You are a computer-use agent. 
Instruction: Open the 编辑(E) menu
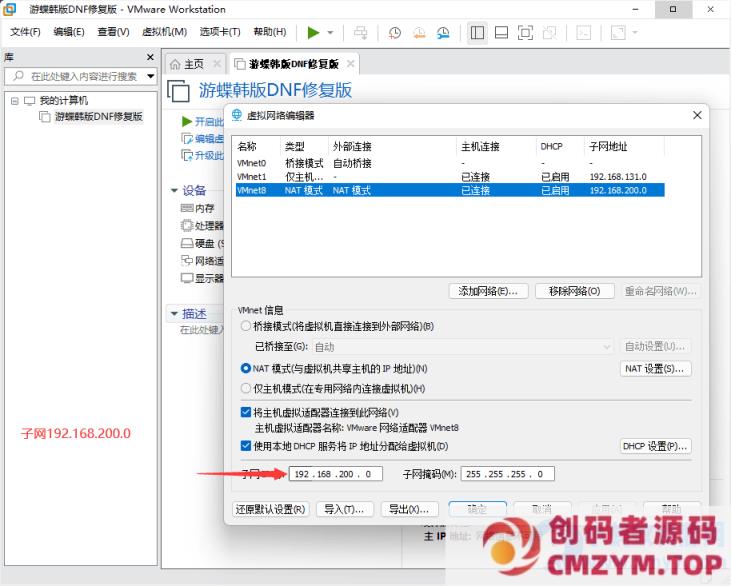point(69,32)
